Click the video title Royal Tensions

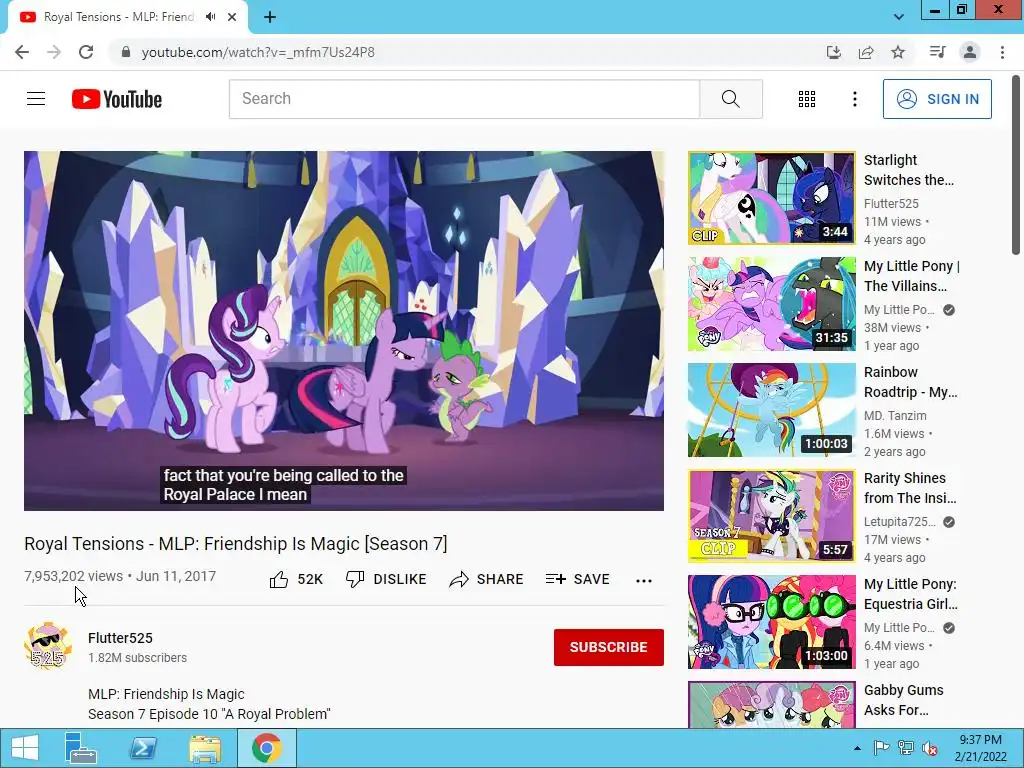pyautogui.click(x=236, y=543)
